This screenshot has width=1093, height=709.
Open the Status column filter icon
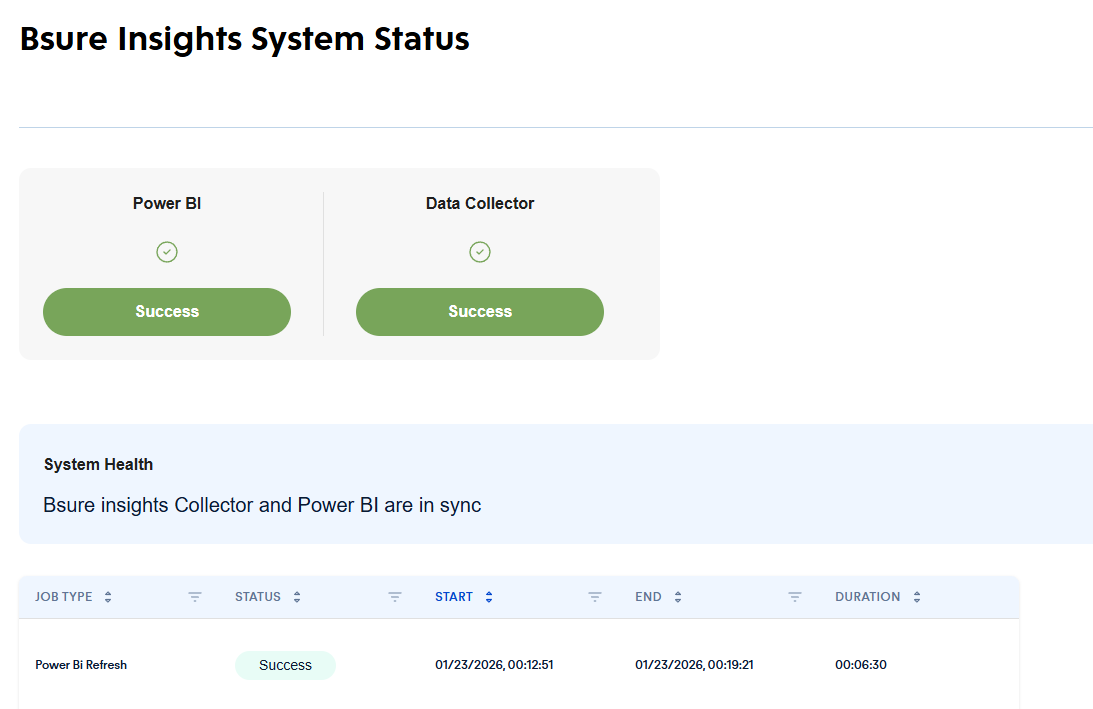tap(395, 597)
